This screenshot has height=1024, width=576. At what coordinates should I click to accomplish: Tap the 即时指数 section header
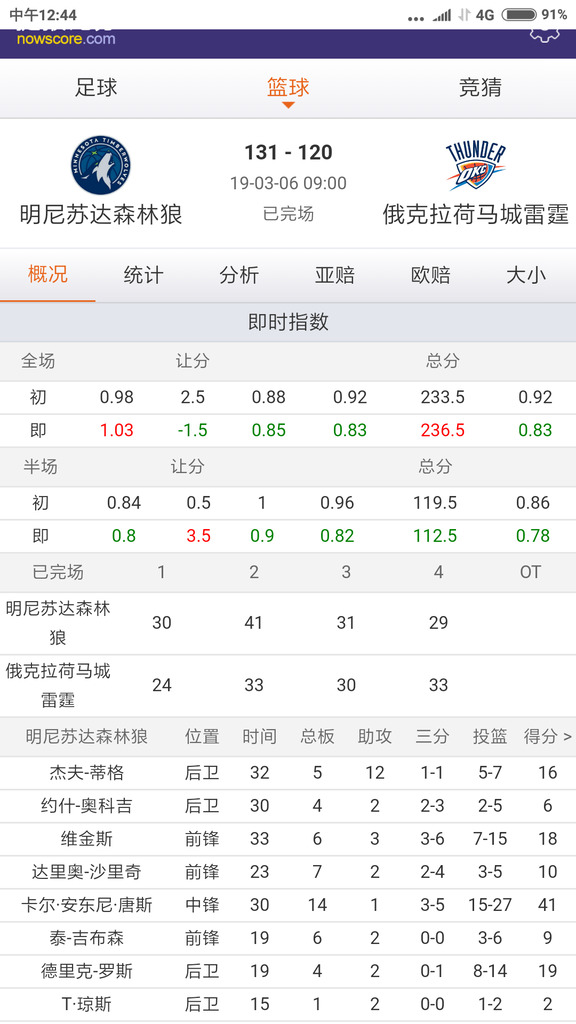point(288,322)
